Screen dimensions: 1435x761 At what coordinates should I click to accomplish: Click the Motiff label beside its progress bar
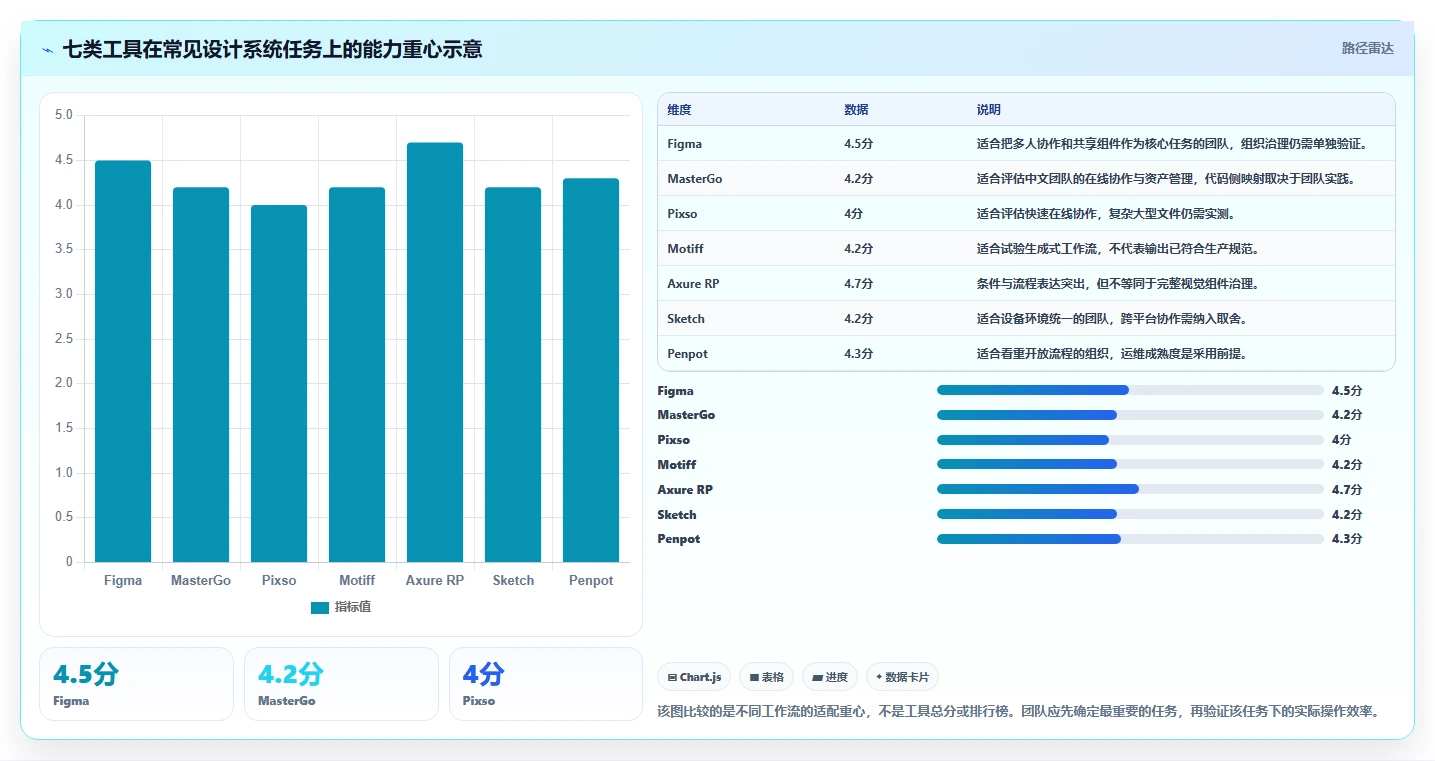click(676, 465)
